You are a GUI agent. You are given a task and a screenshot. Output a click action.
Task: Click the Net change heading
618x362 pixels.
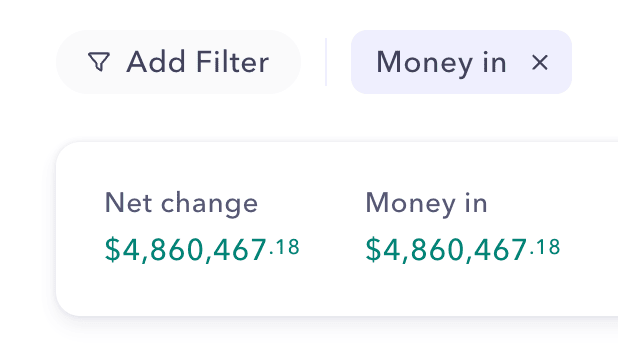click(x=181, y=203)
